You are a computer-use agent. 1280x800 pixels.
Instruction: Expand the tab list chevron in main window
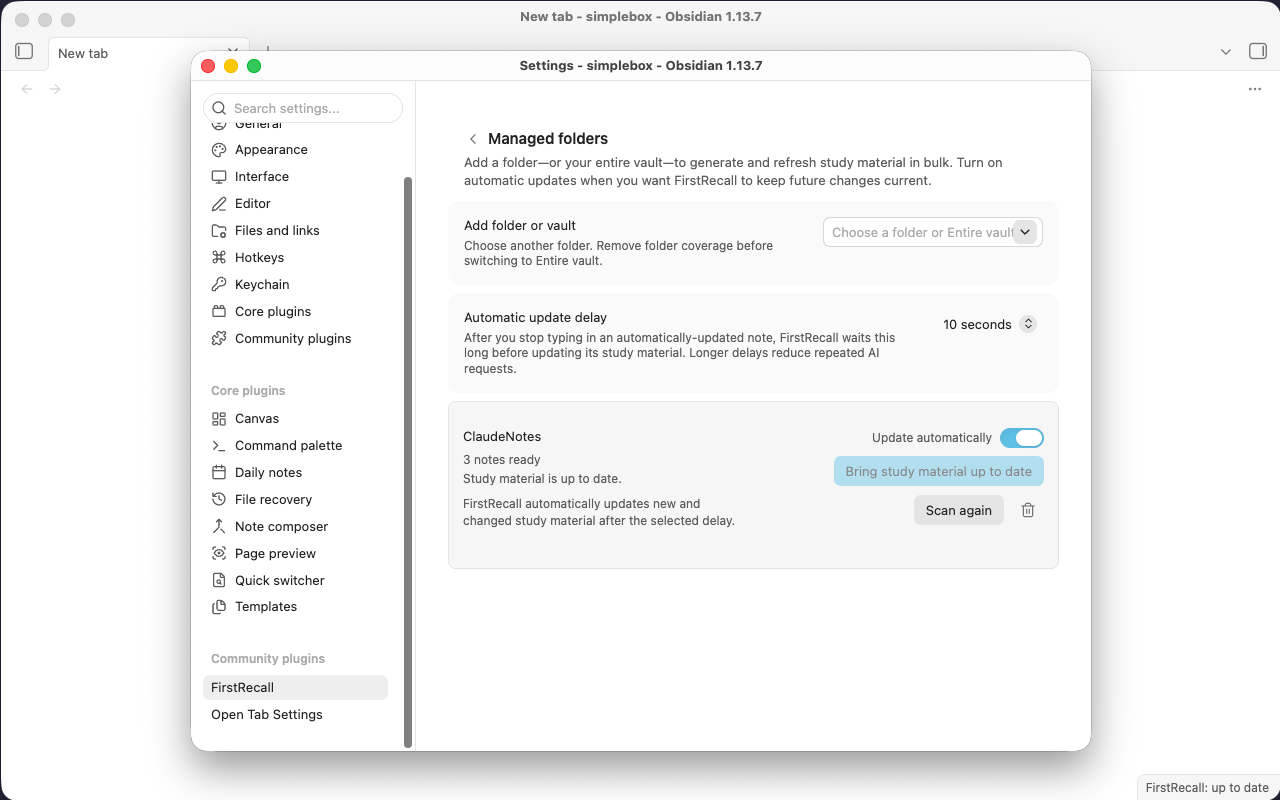click(1226, 52)
